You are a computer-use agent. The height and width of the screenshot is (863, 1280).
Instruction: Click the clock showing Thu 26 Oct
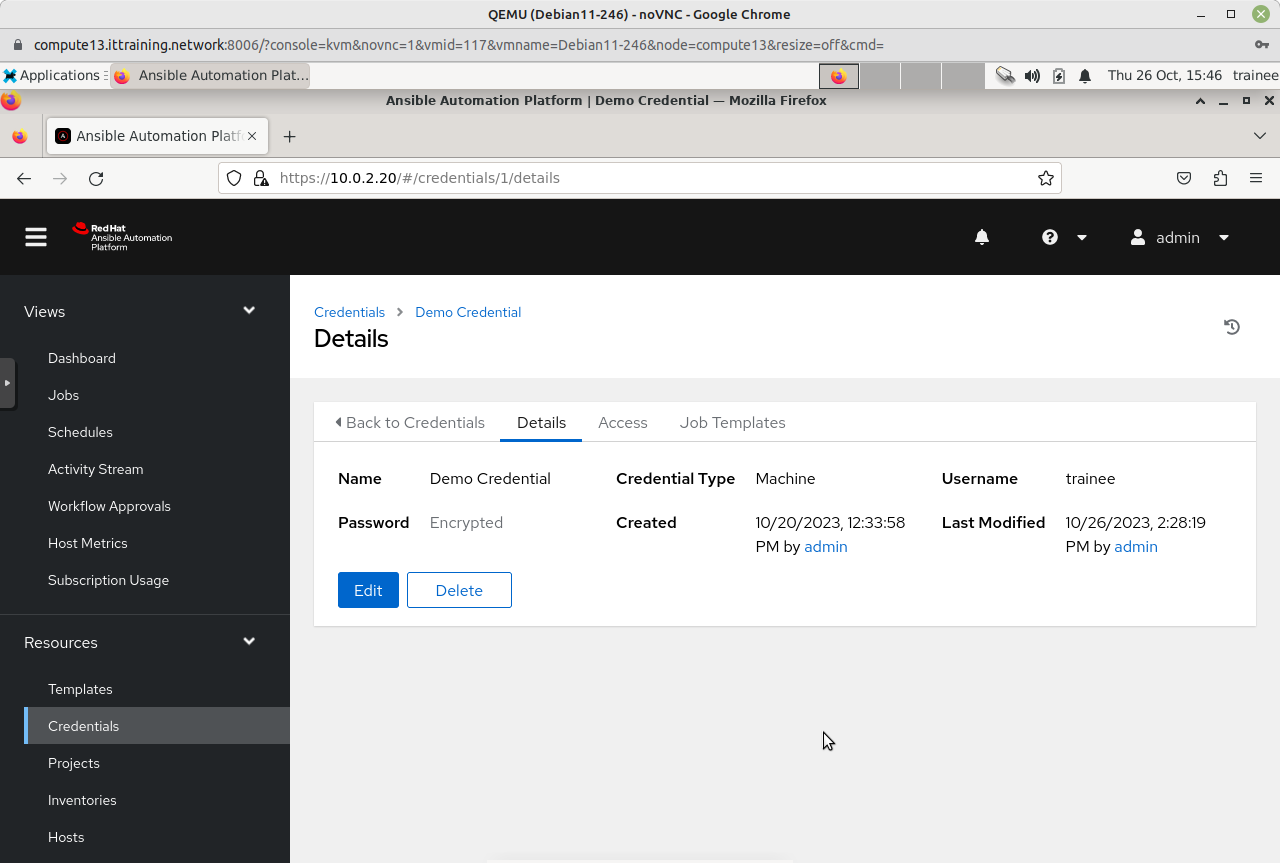pyautogui.click(x=1165, y=75)
